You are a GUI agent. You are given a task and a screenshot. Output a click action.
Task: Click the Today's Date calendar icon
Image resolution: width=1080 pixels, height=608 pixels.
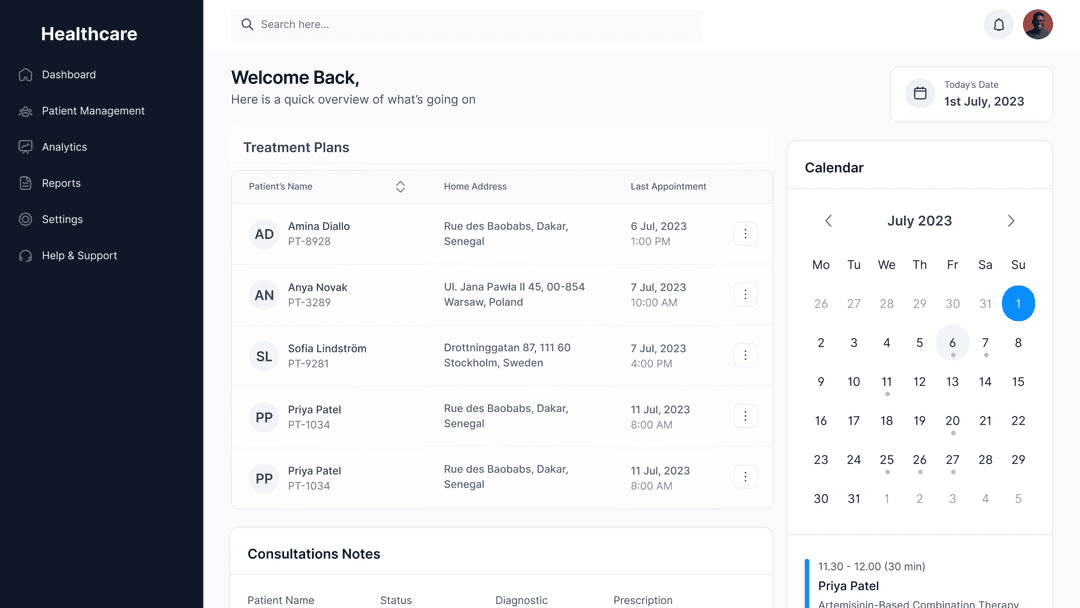[920, 93]
